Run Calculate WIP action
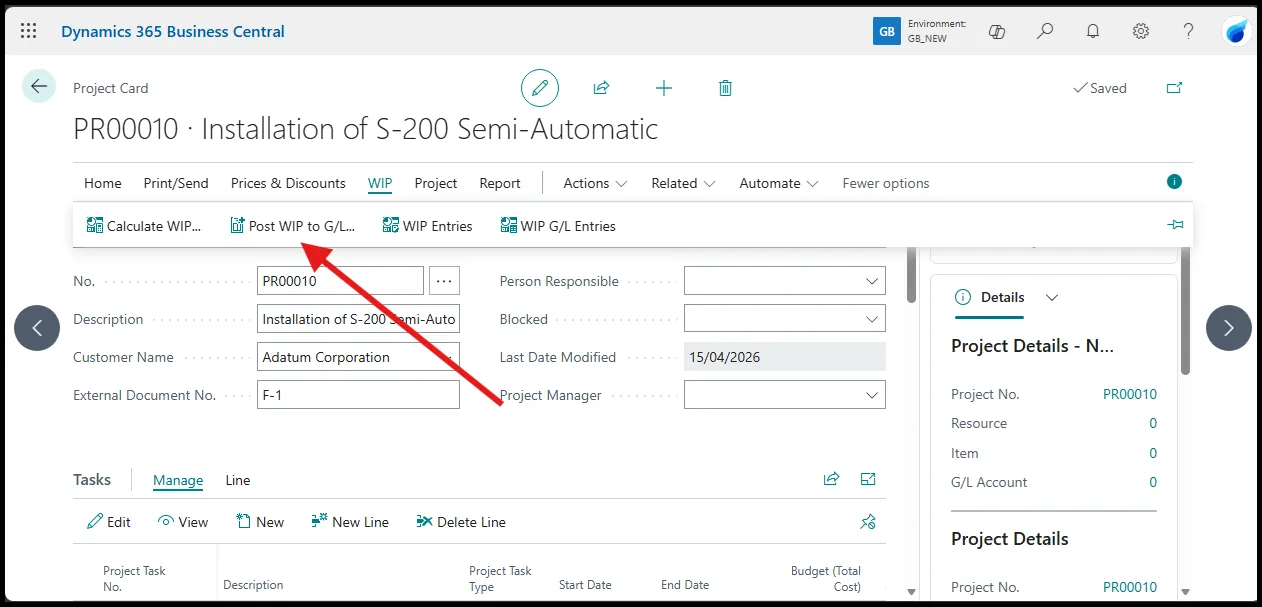The height and width of the screenshot is (607, 1262). click(x=144, y=226)
